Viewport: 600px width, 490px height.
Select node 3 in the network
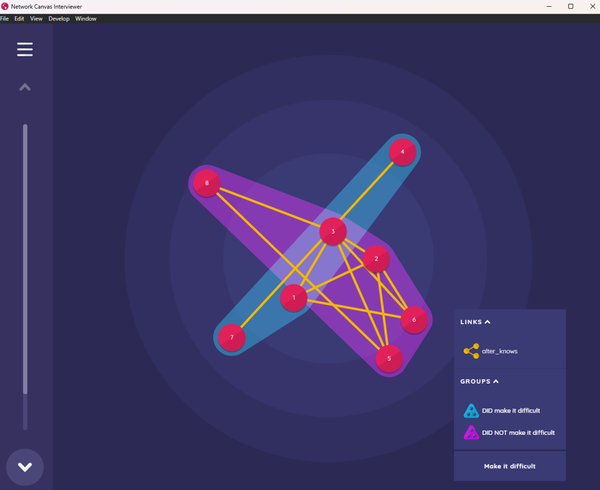point(333,232)
